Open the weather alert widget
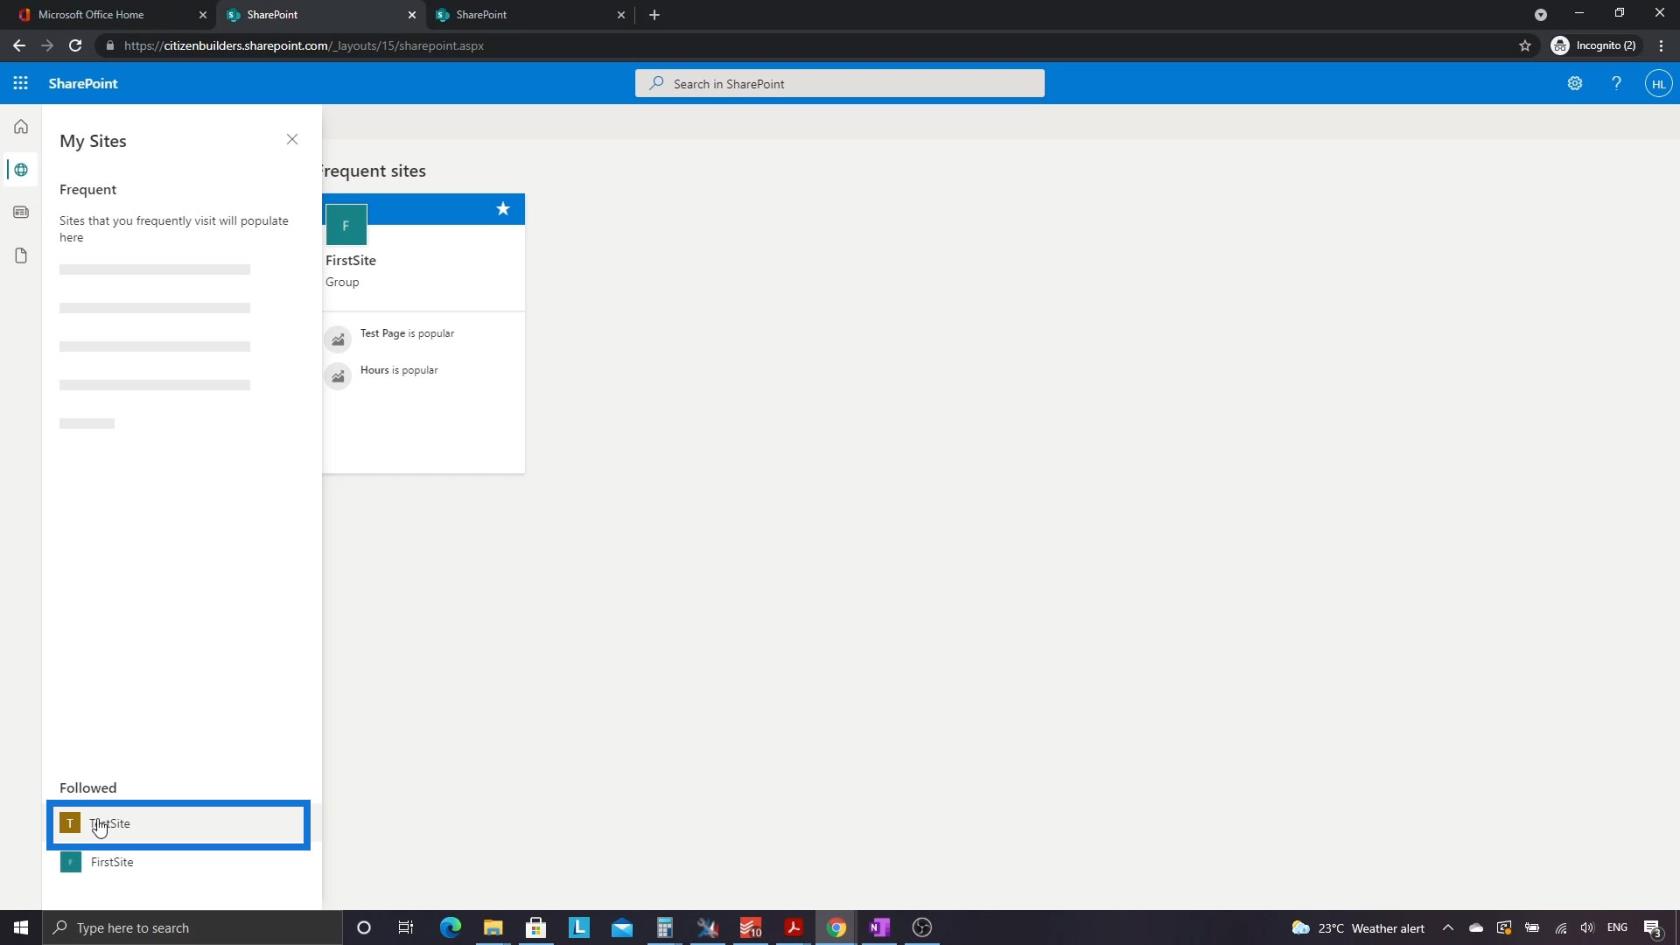1680x945 pixels. [1358, 928]
